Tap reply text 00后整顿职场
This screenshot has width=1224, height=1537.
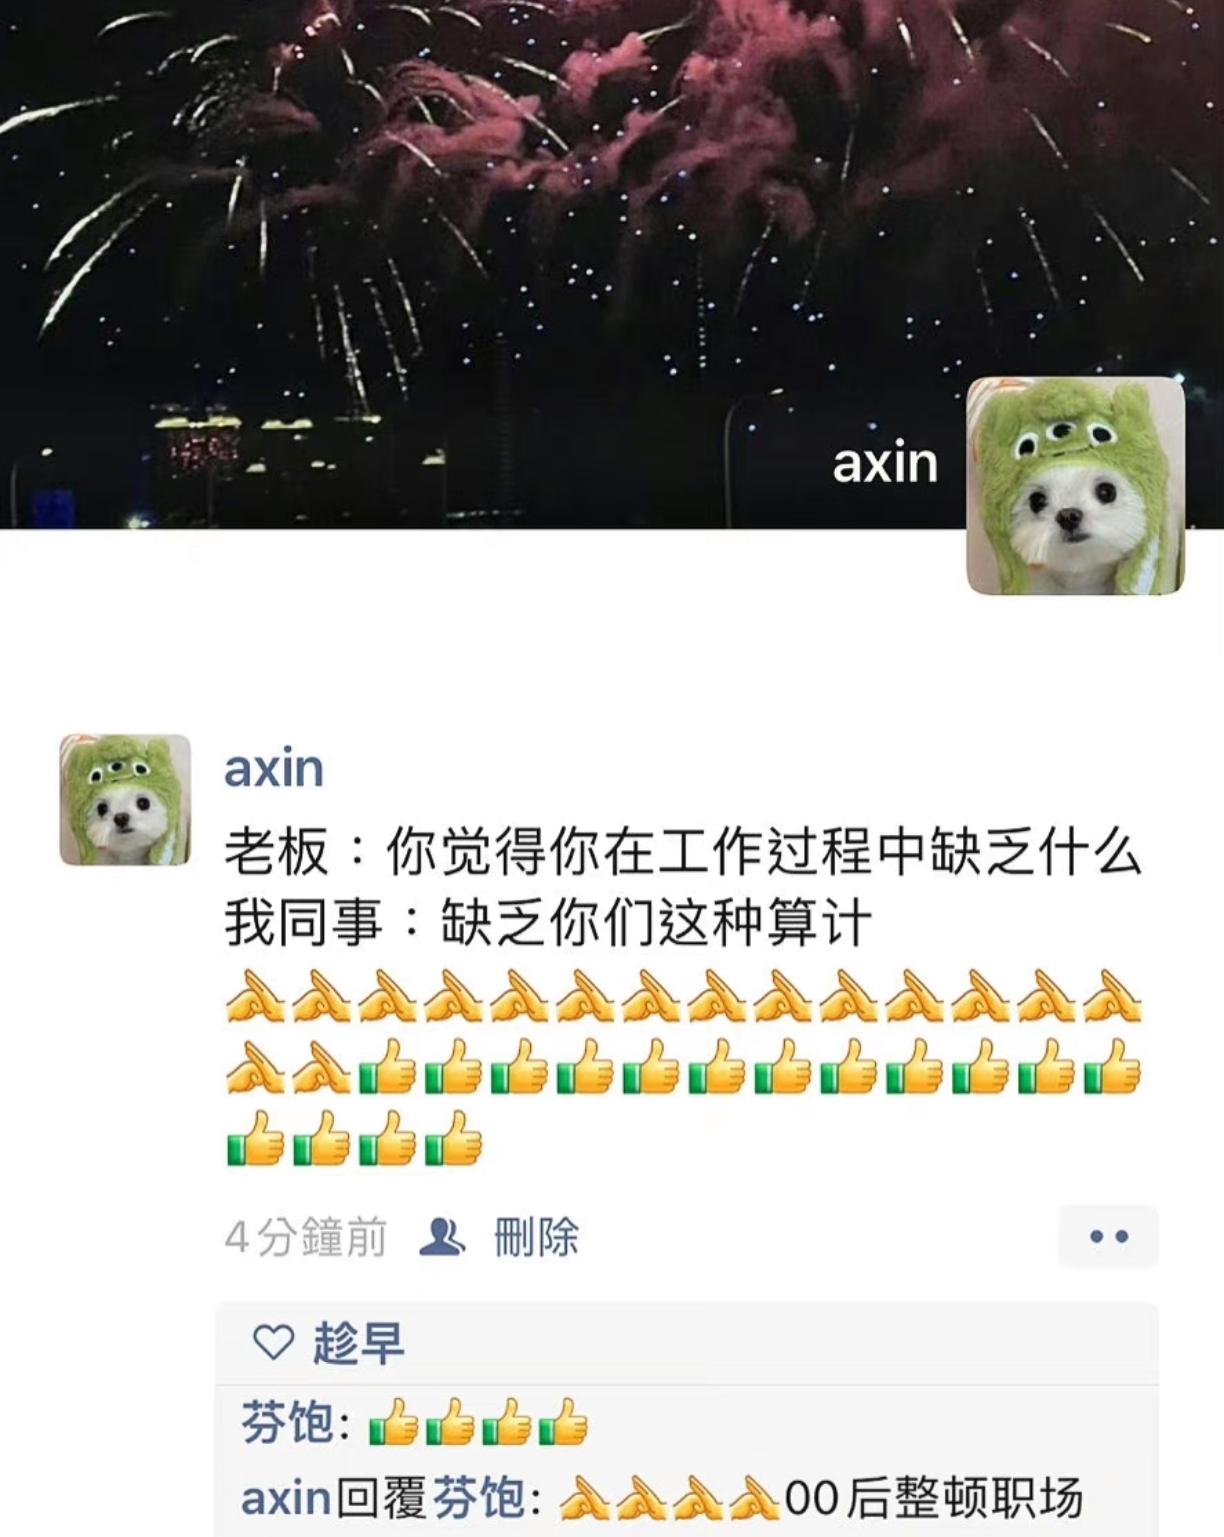pos(934,1499)
